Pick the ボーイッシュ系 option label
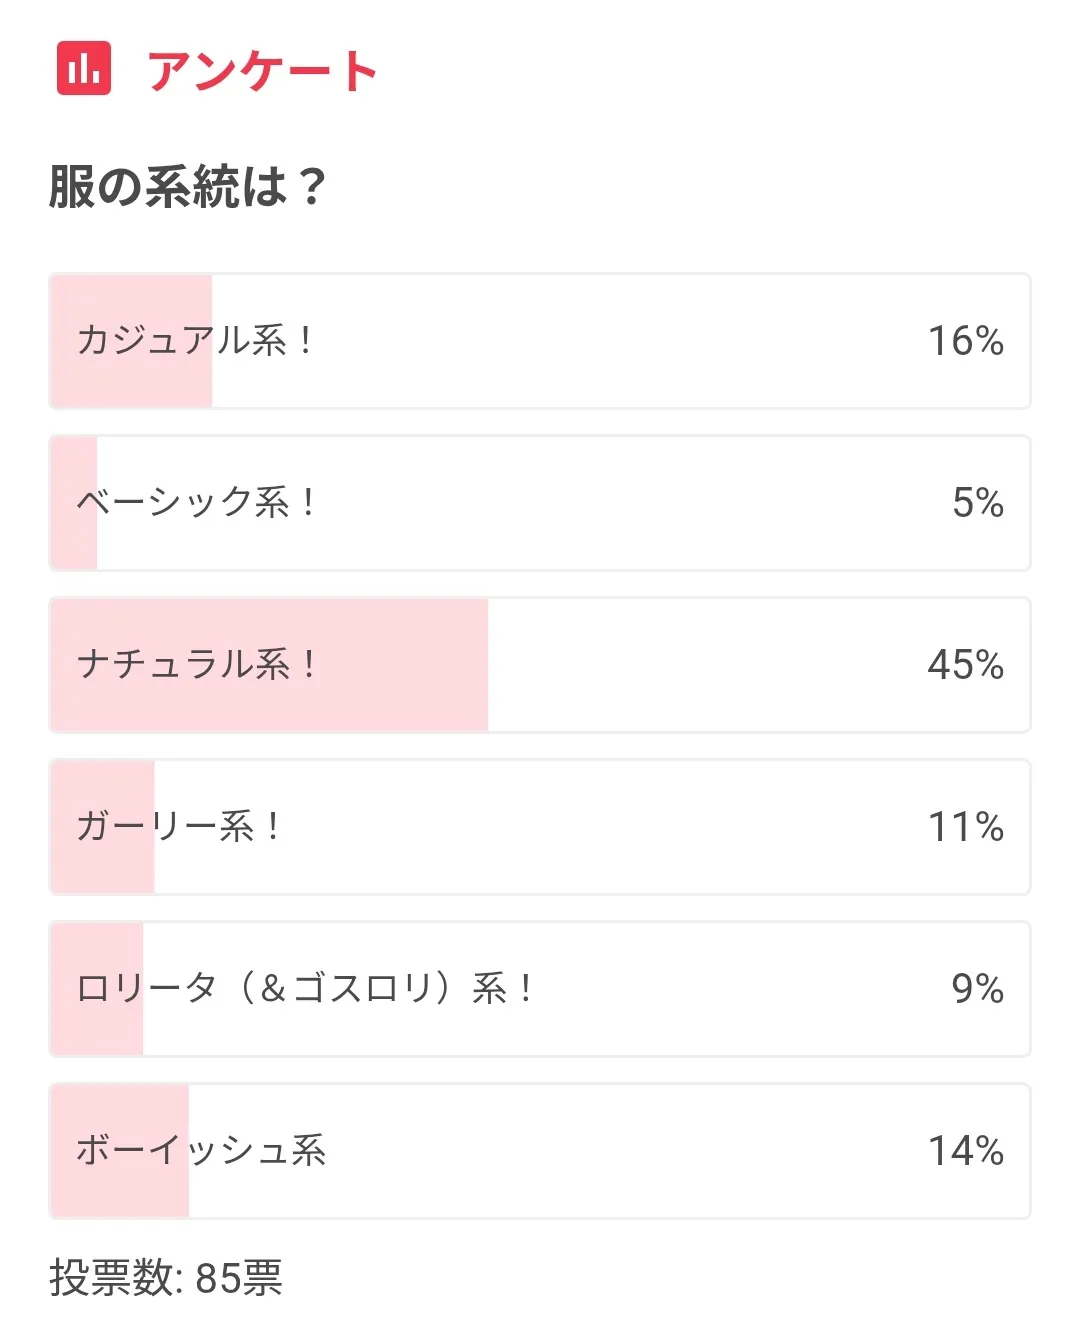This screenshot has width=1080, height=1343. coord(201,1151)
